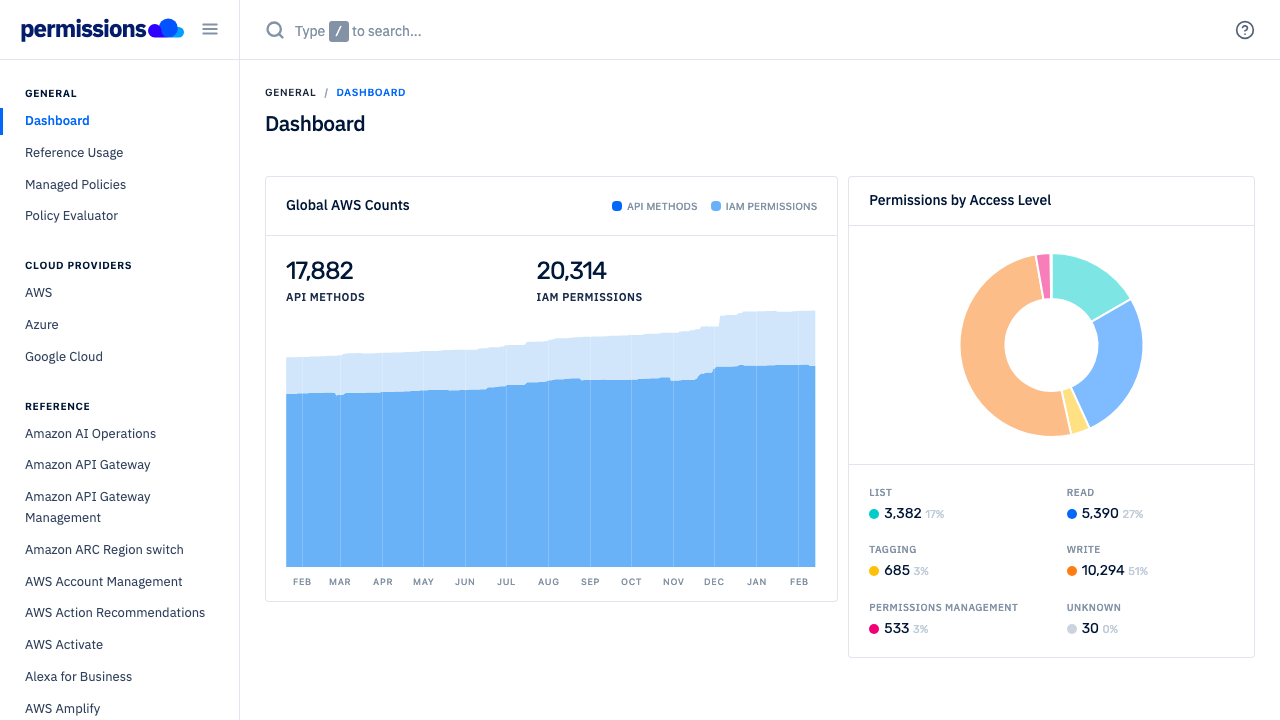Toggle API METHODS legend entry
Image resolution: width=1280 pixels, height=720 pixels.
pyautogui.click(x=655, y=206)
